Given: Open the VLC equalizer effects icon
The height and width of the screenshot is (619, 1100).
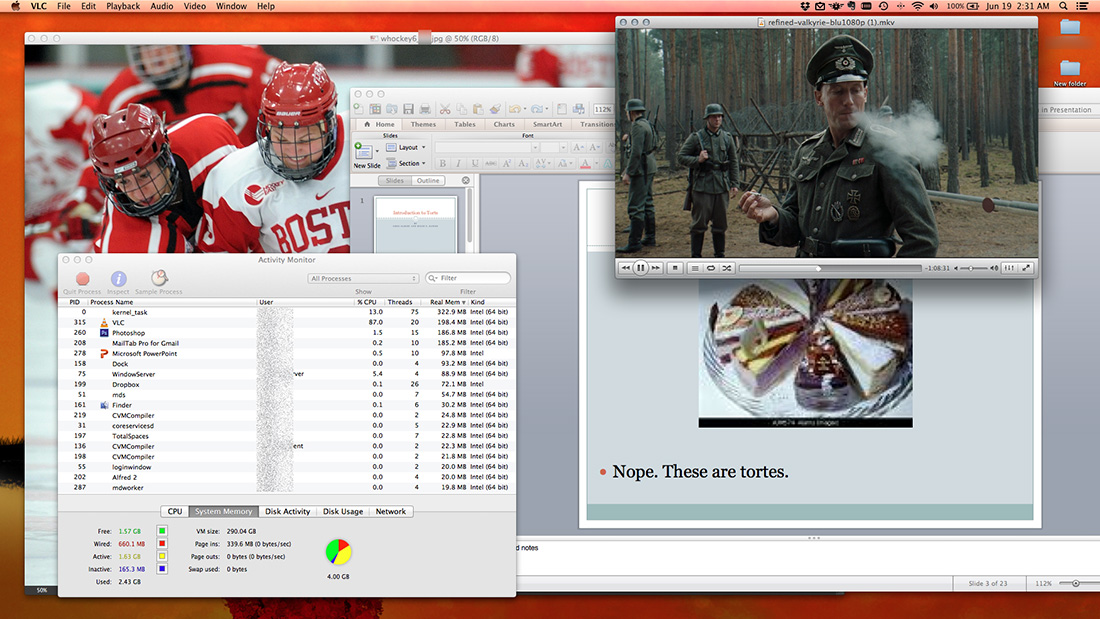Looking at the screenshot, I should (1010, 268).
